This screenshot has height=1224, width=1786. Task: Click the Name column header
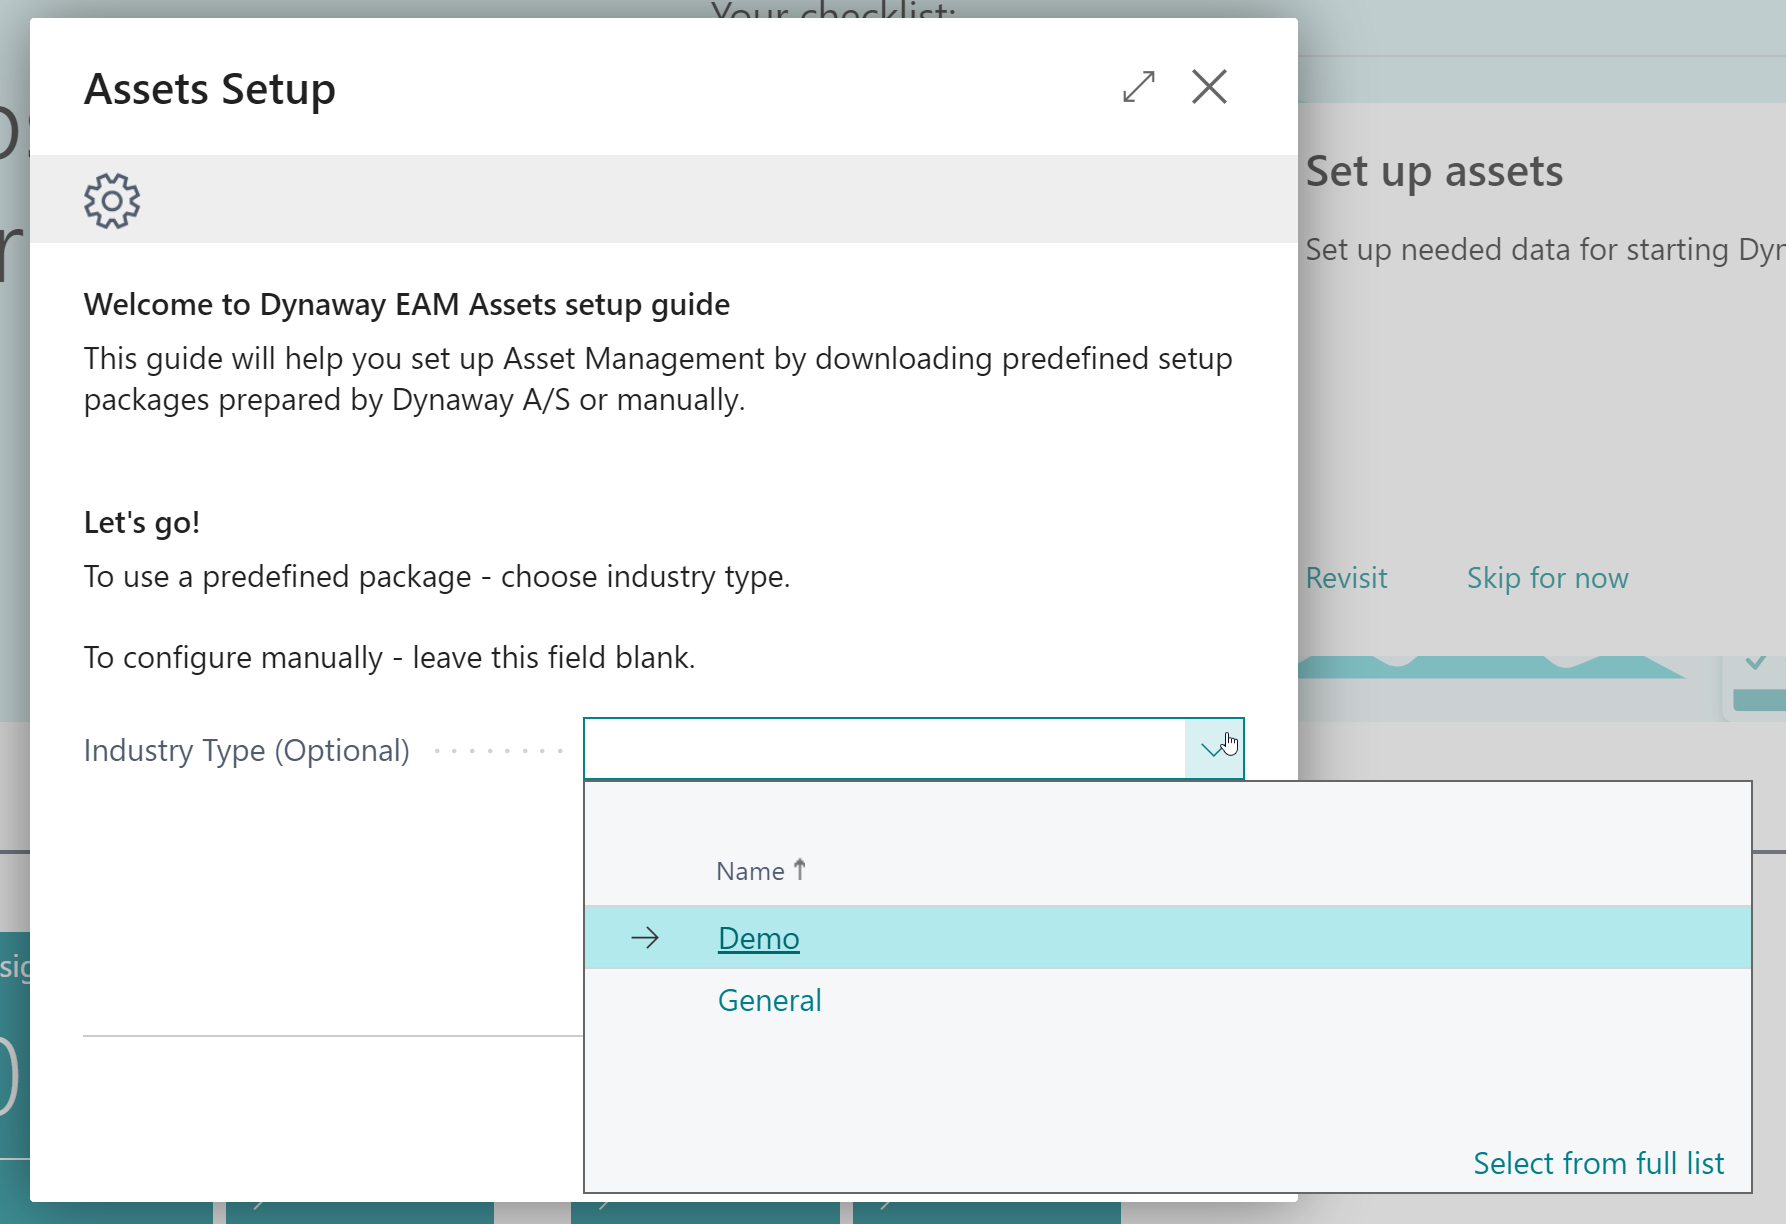coord(750,870)
